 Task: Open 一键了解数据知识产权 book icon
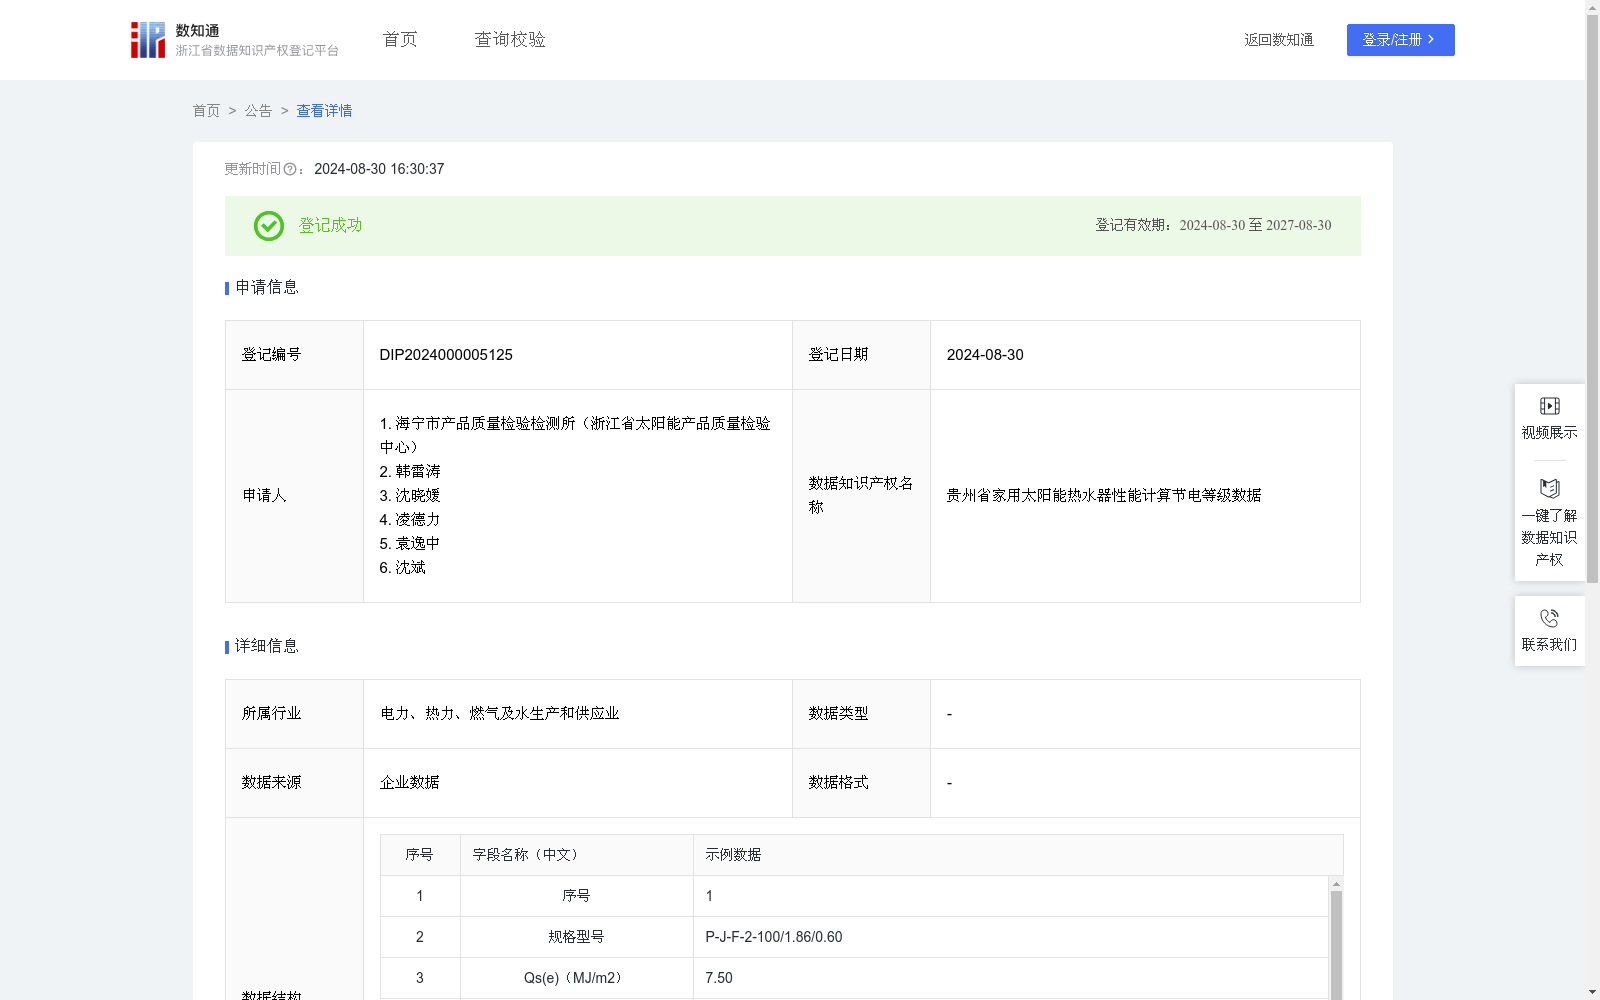click(1550, 489)
